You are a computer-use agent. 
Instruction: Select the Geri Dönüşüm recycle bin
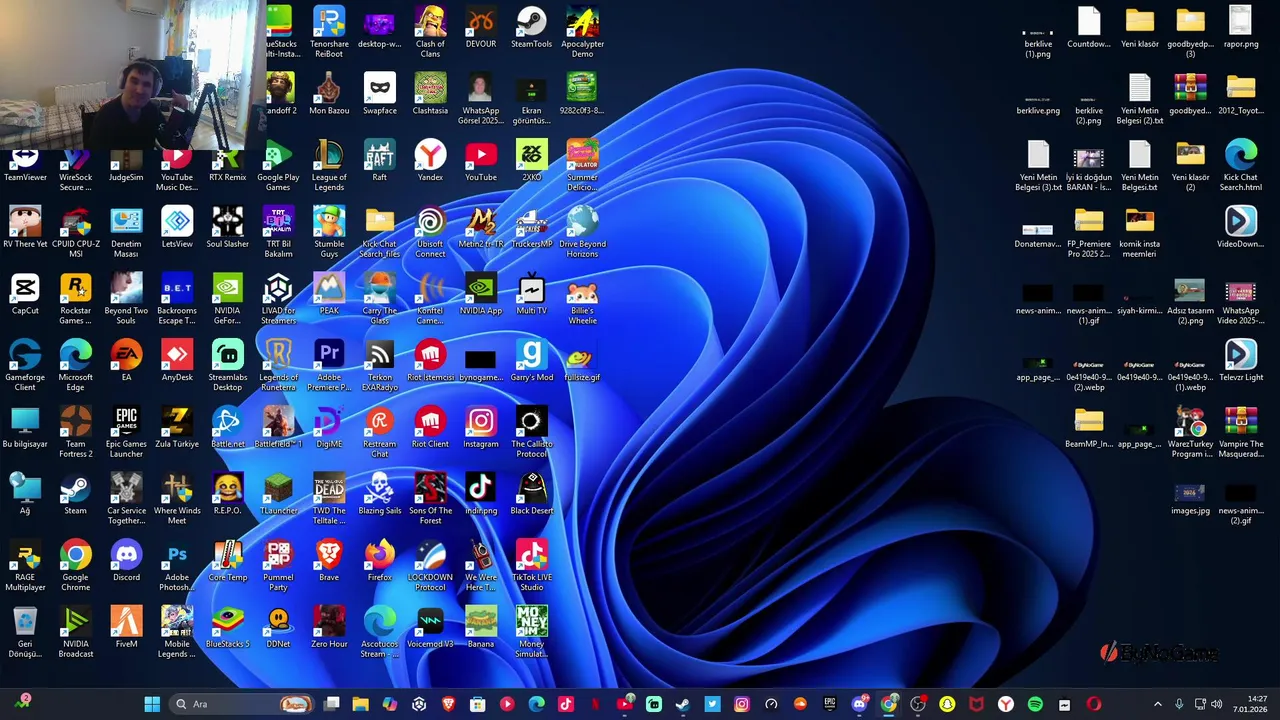[25, 633]
